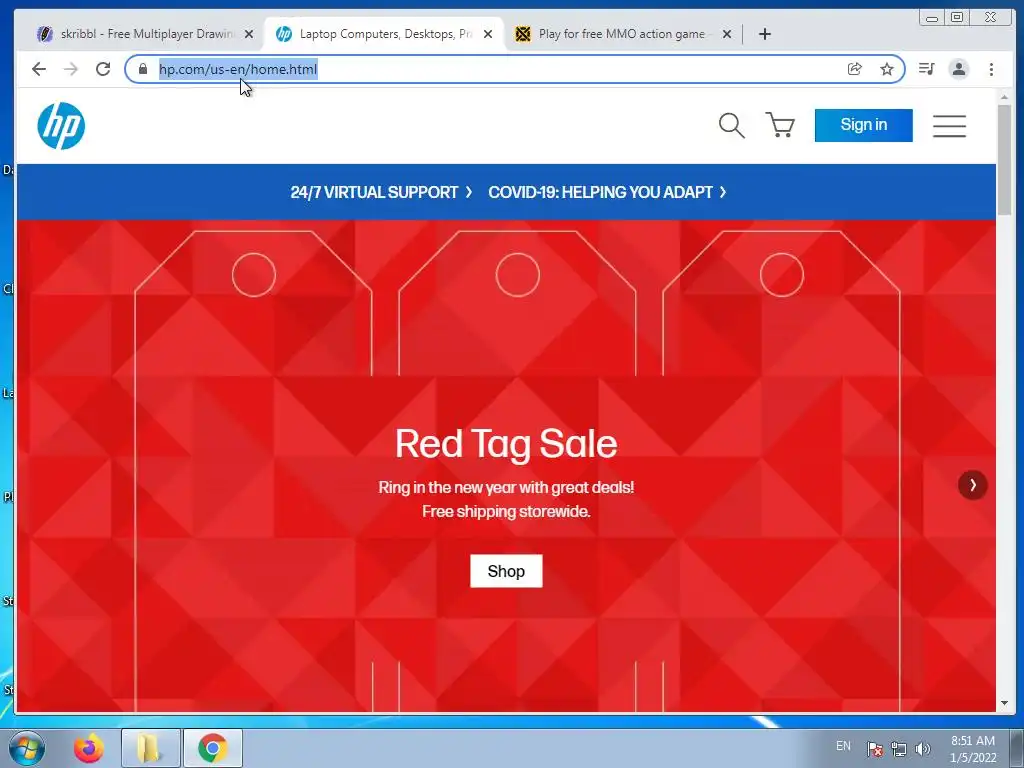Click the share page icon in address bar
The image size is (1024, 768).
point(854,69)
